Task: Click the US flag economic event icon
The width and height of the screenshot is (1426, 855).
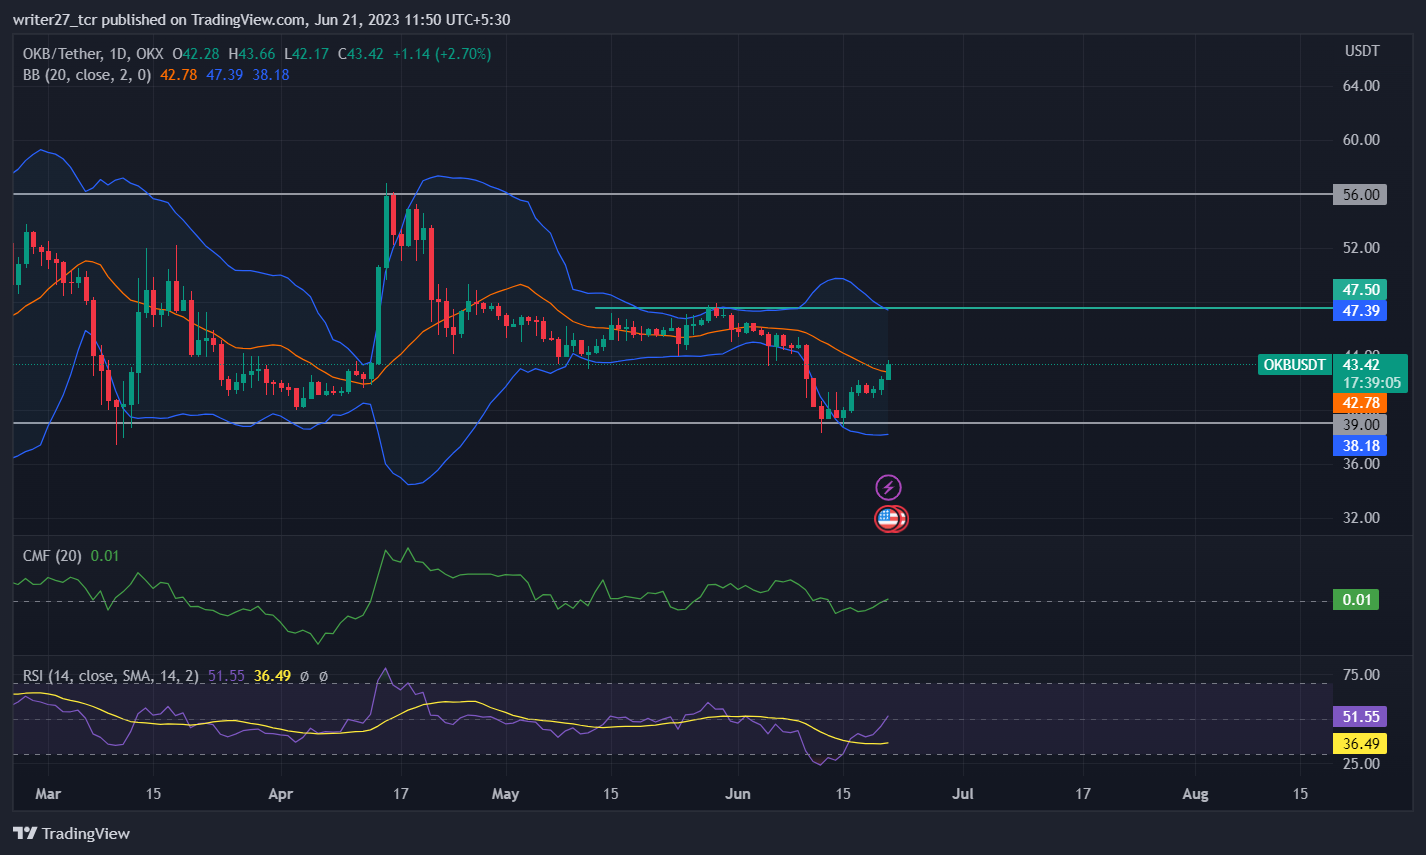Action: point(888,518)
